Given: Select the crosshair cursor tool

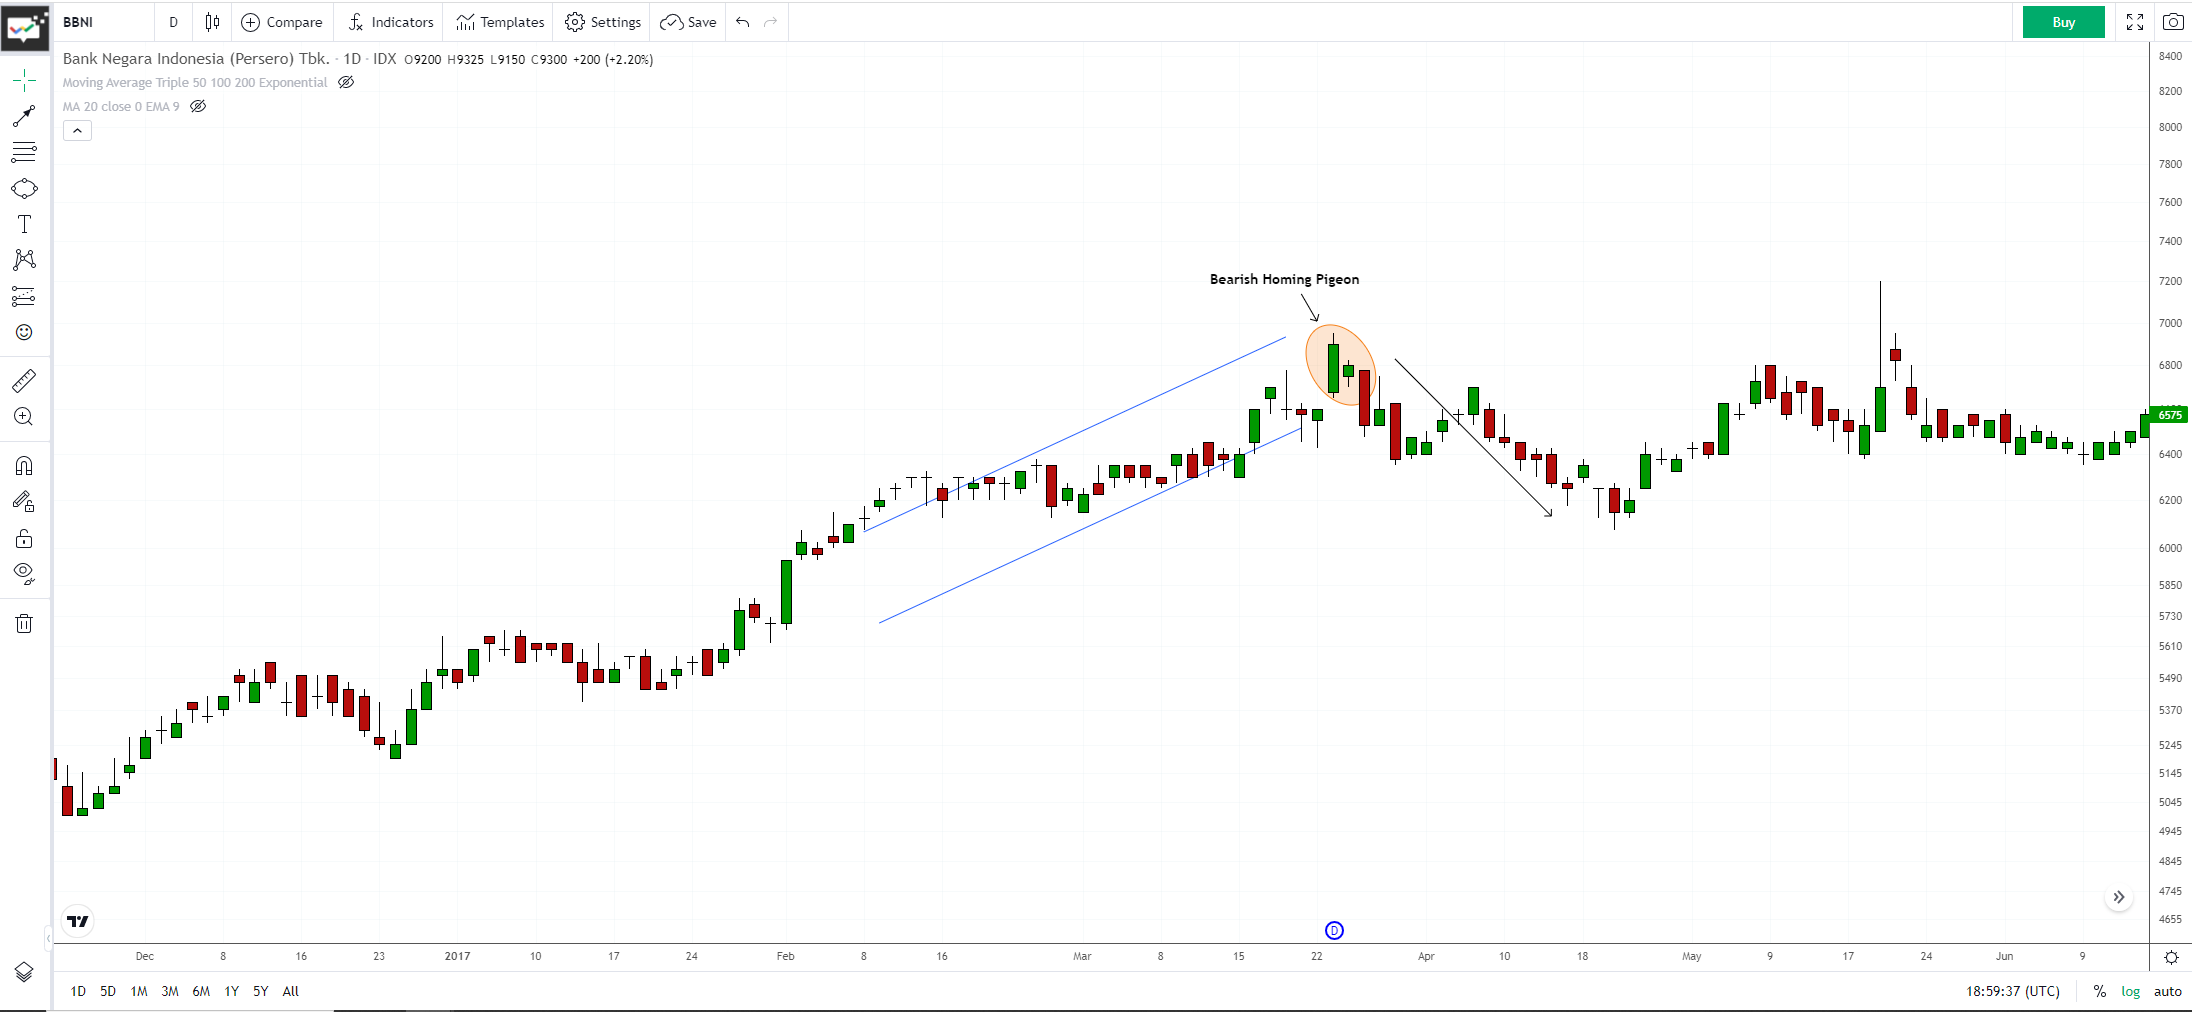Looking at the screenshot, I should pyautogui.click(x=24, y=80).
